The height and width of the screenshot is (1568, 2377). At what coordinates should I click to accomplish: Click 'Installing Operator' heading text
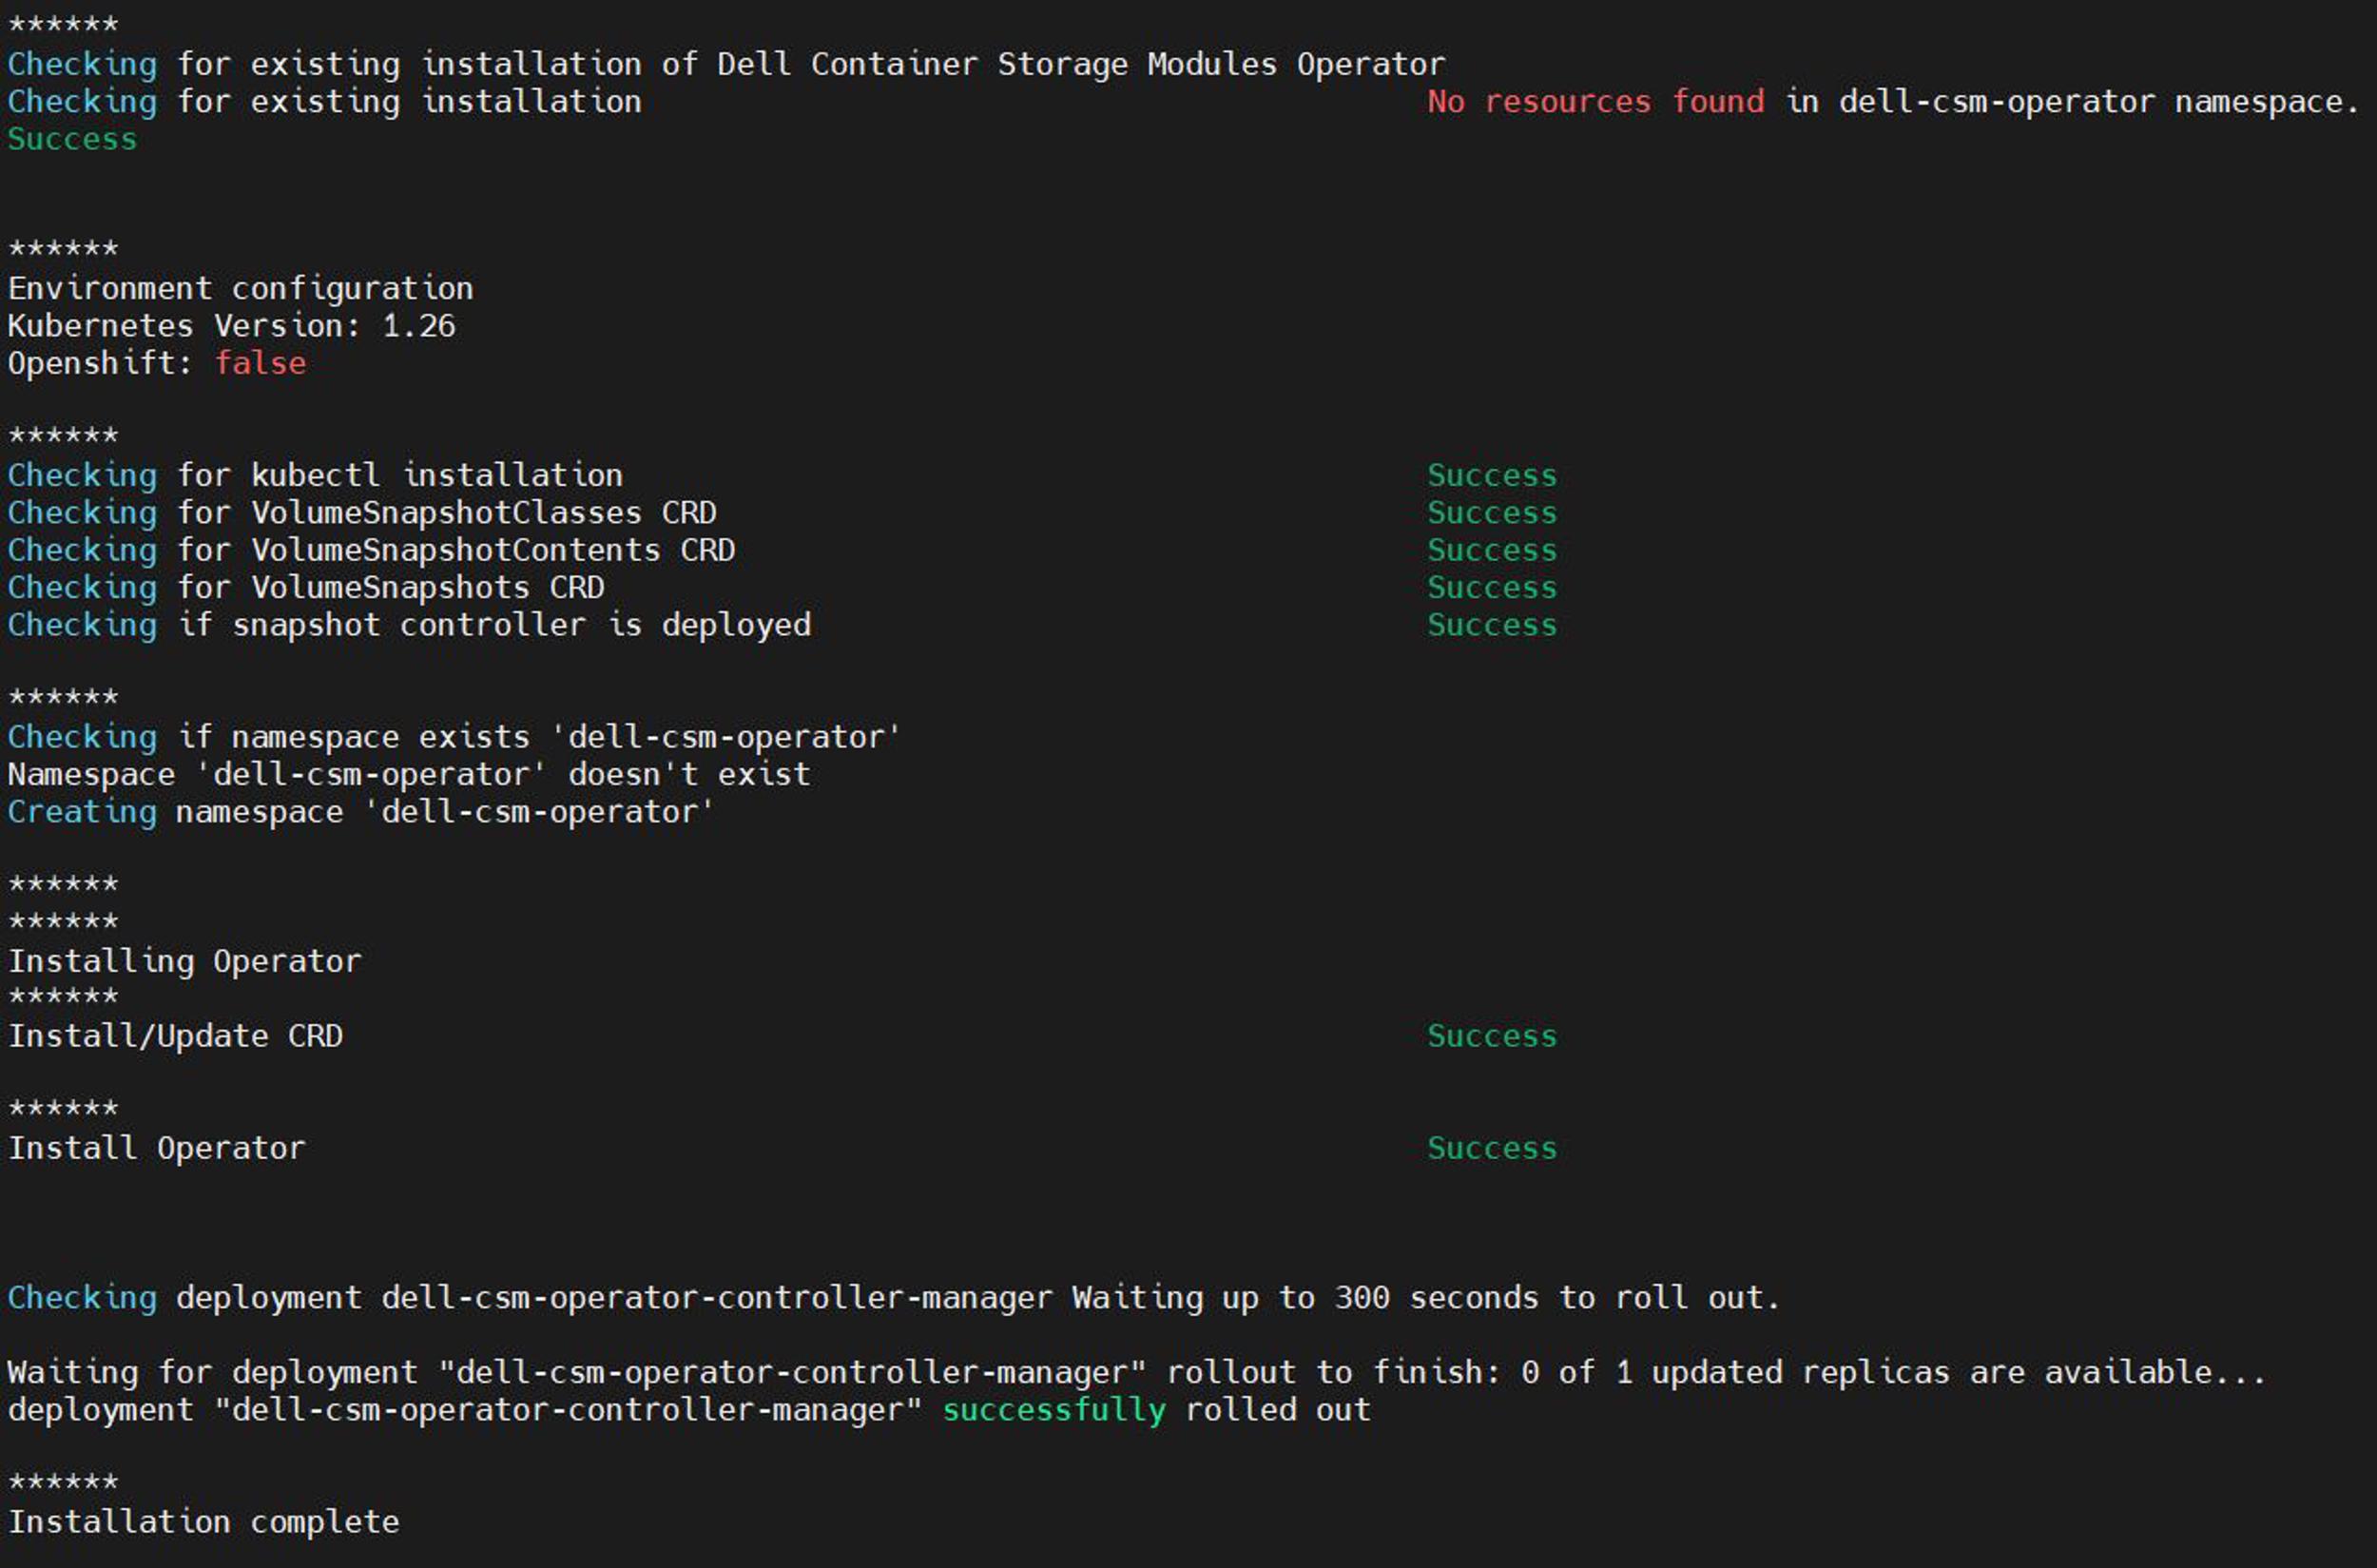(184, 962)
